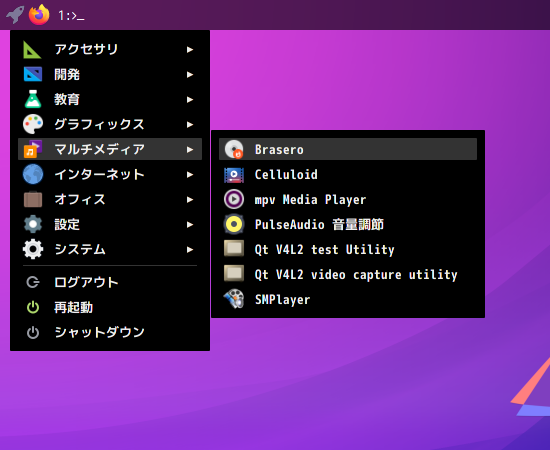Viewport: 550px width, 450px height.
Task: Click the blue gear 設定 icon
Action: click(33, 224)
